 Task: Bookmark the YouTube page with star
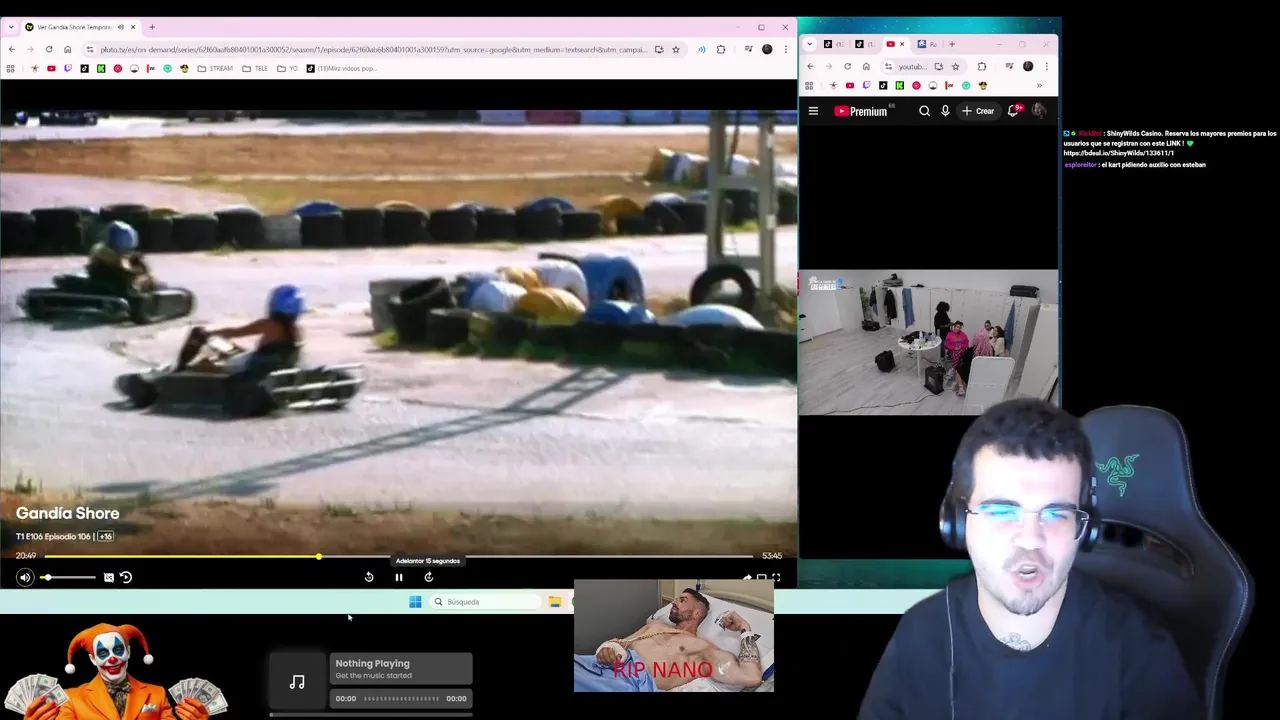955,66
